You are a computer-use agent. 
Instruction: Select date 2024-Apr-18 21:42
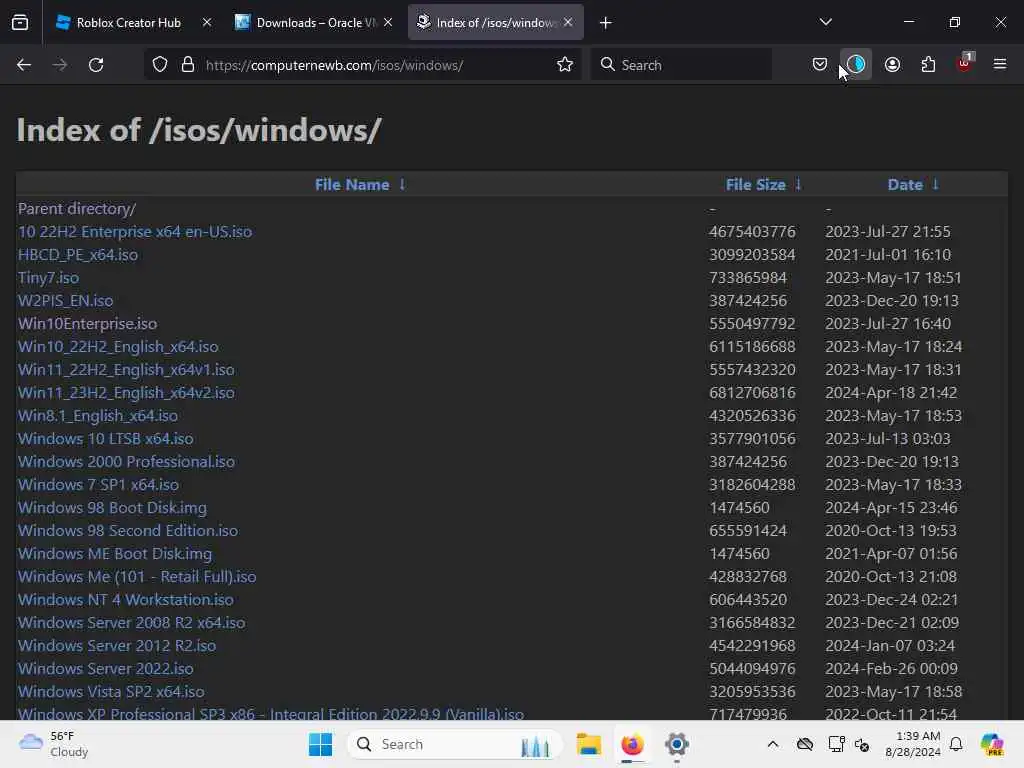[x=891, y=392]
